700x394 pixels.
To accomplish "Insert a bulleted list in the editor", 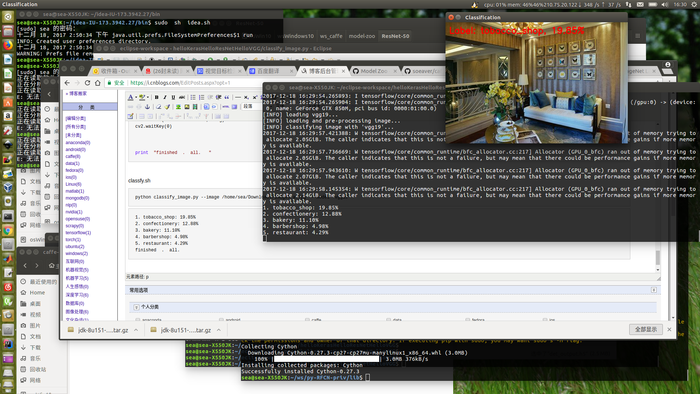I will 193,97.
